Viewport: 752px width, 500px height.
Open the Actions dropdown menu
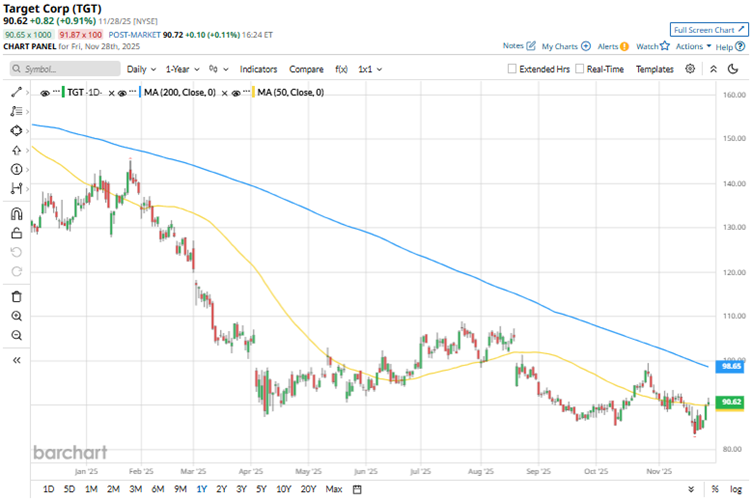[x=693, y=46]
